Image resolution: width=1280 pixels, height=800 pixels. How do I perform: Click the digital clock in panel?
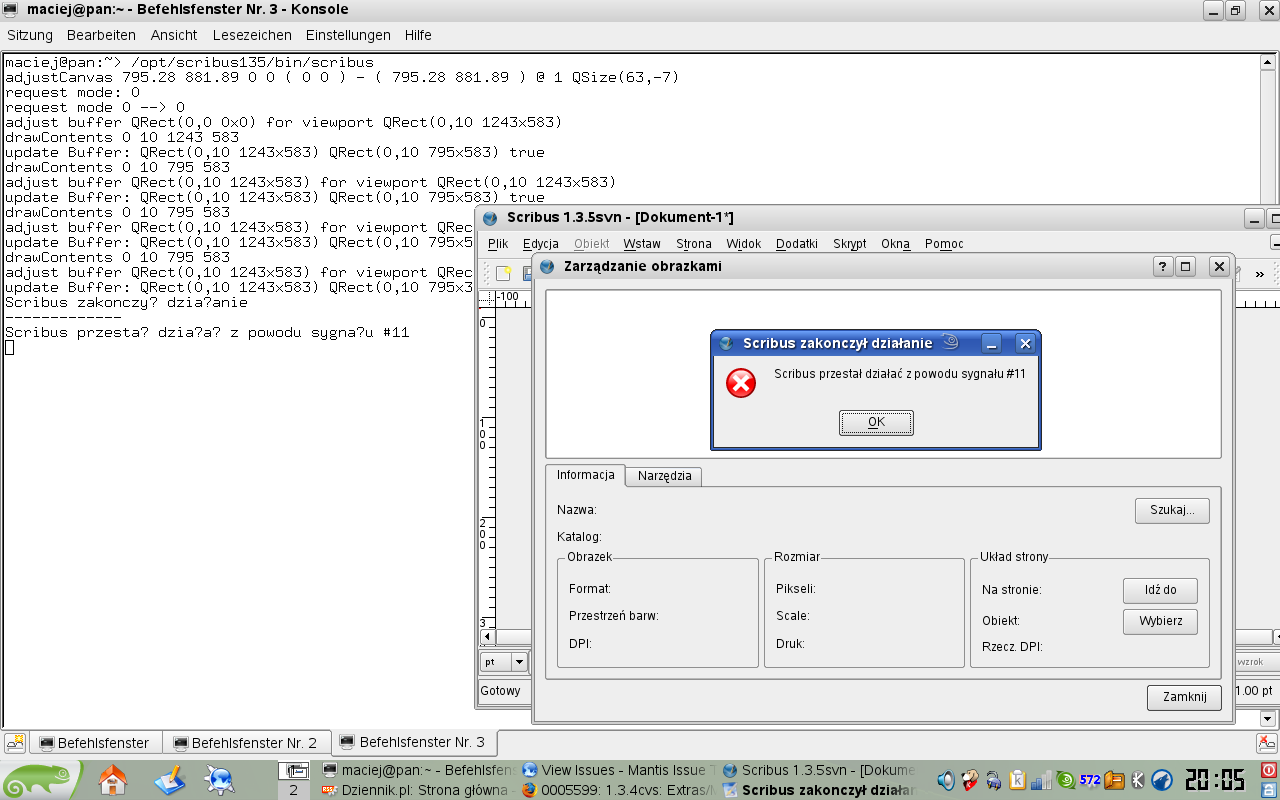point(1214,780)
